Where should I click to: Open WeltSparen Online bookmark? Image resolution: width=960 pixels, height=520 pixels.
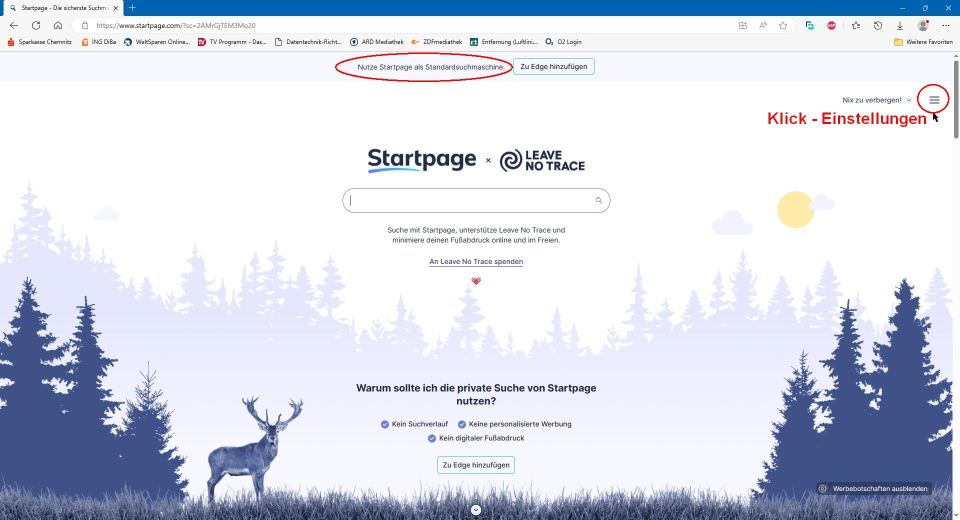157,42
